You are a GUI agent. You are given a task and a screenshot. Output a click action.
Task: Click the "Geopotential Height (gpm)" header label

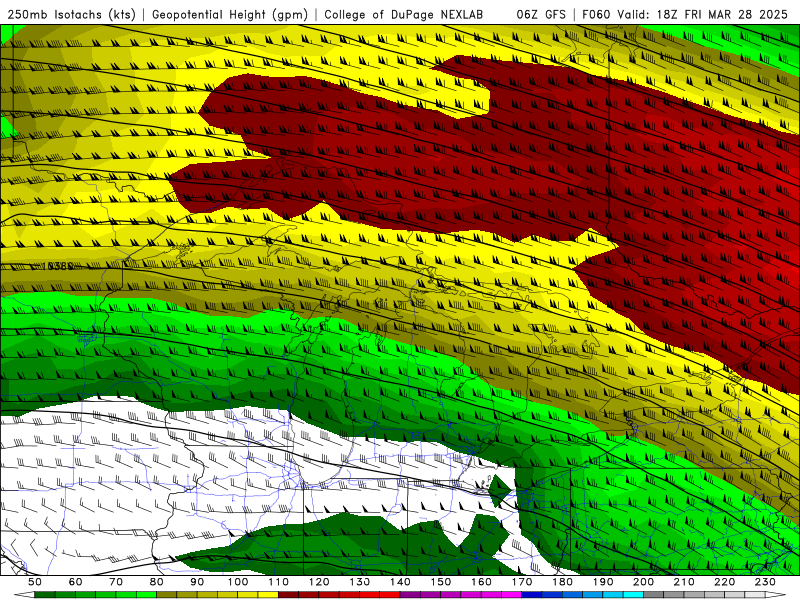coord(230,14)
